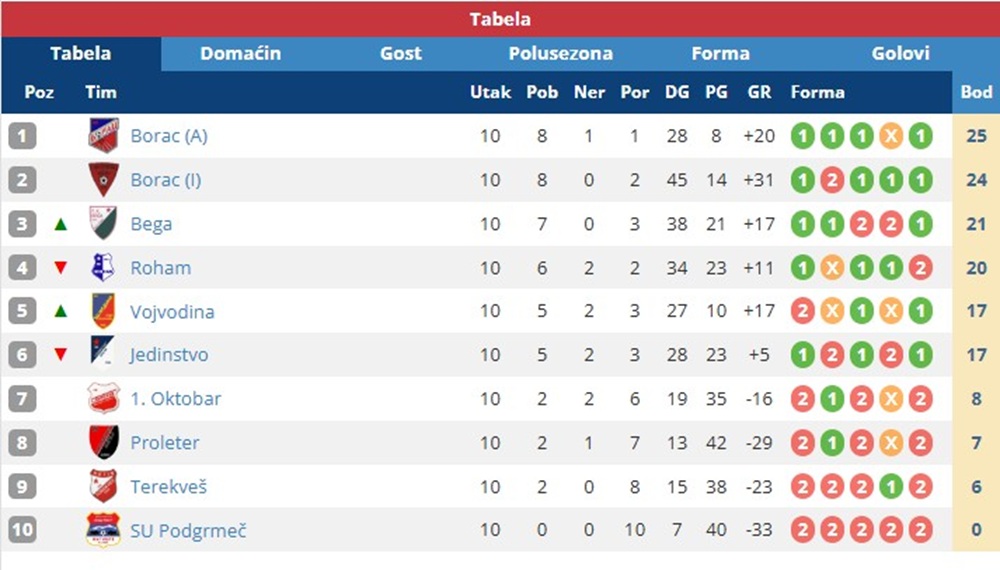Viewport: 1000px width, 570px height.
Task: Click the Roham team crest
Action: pyautogui.click(x=103, y=267)
